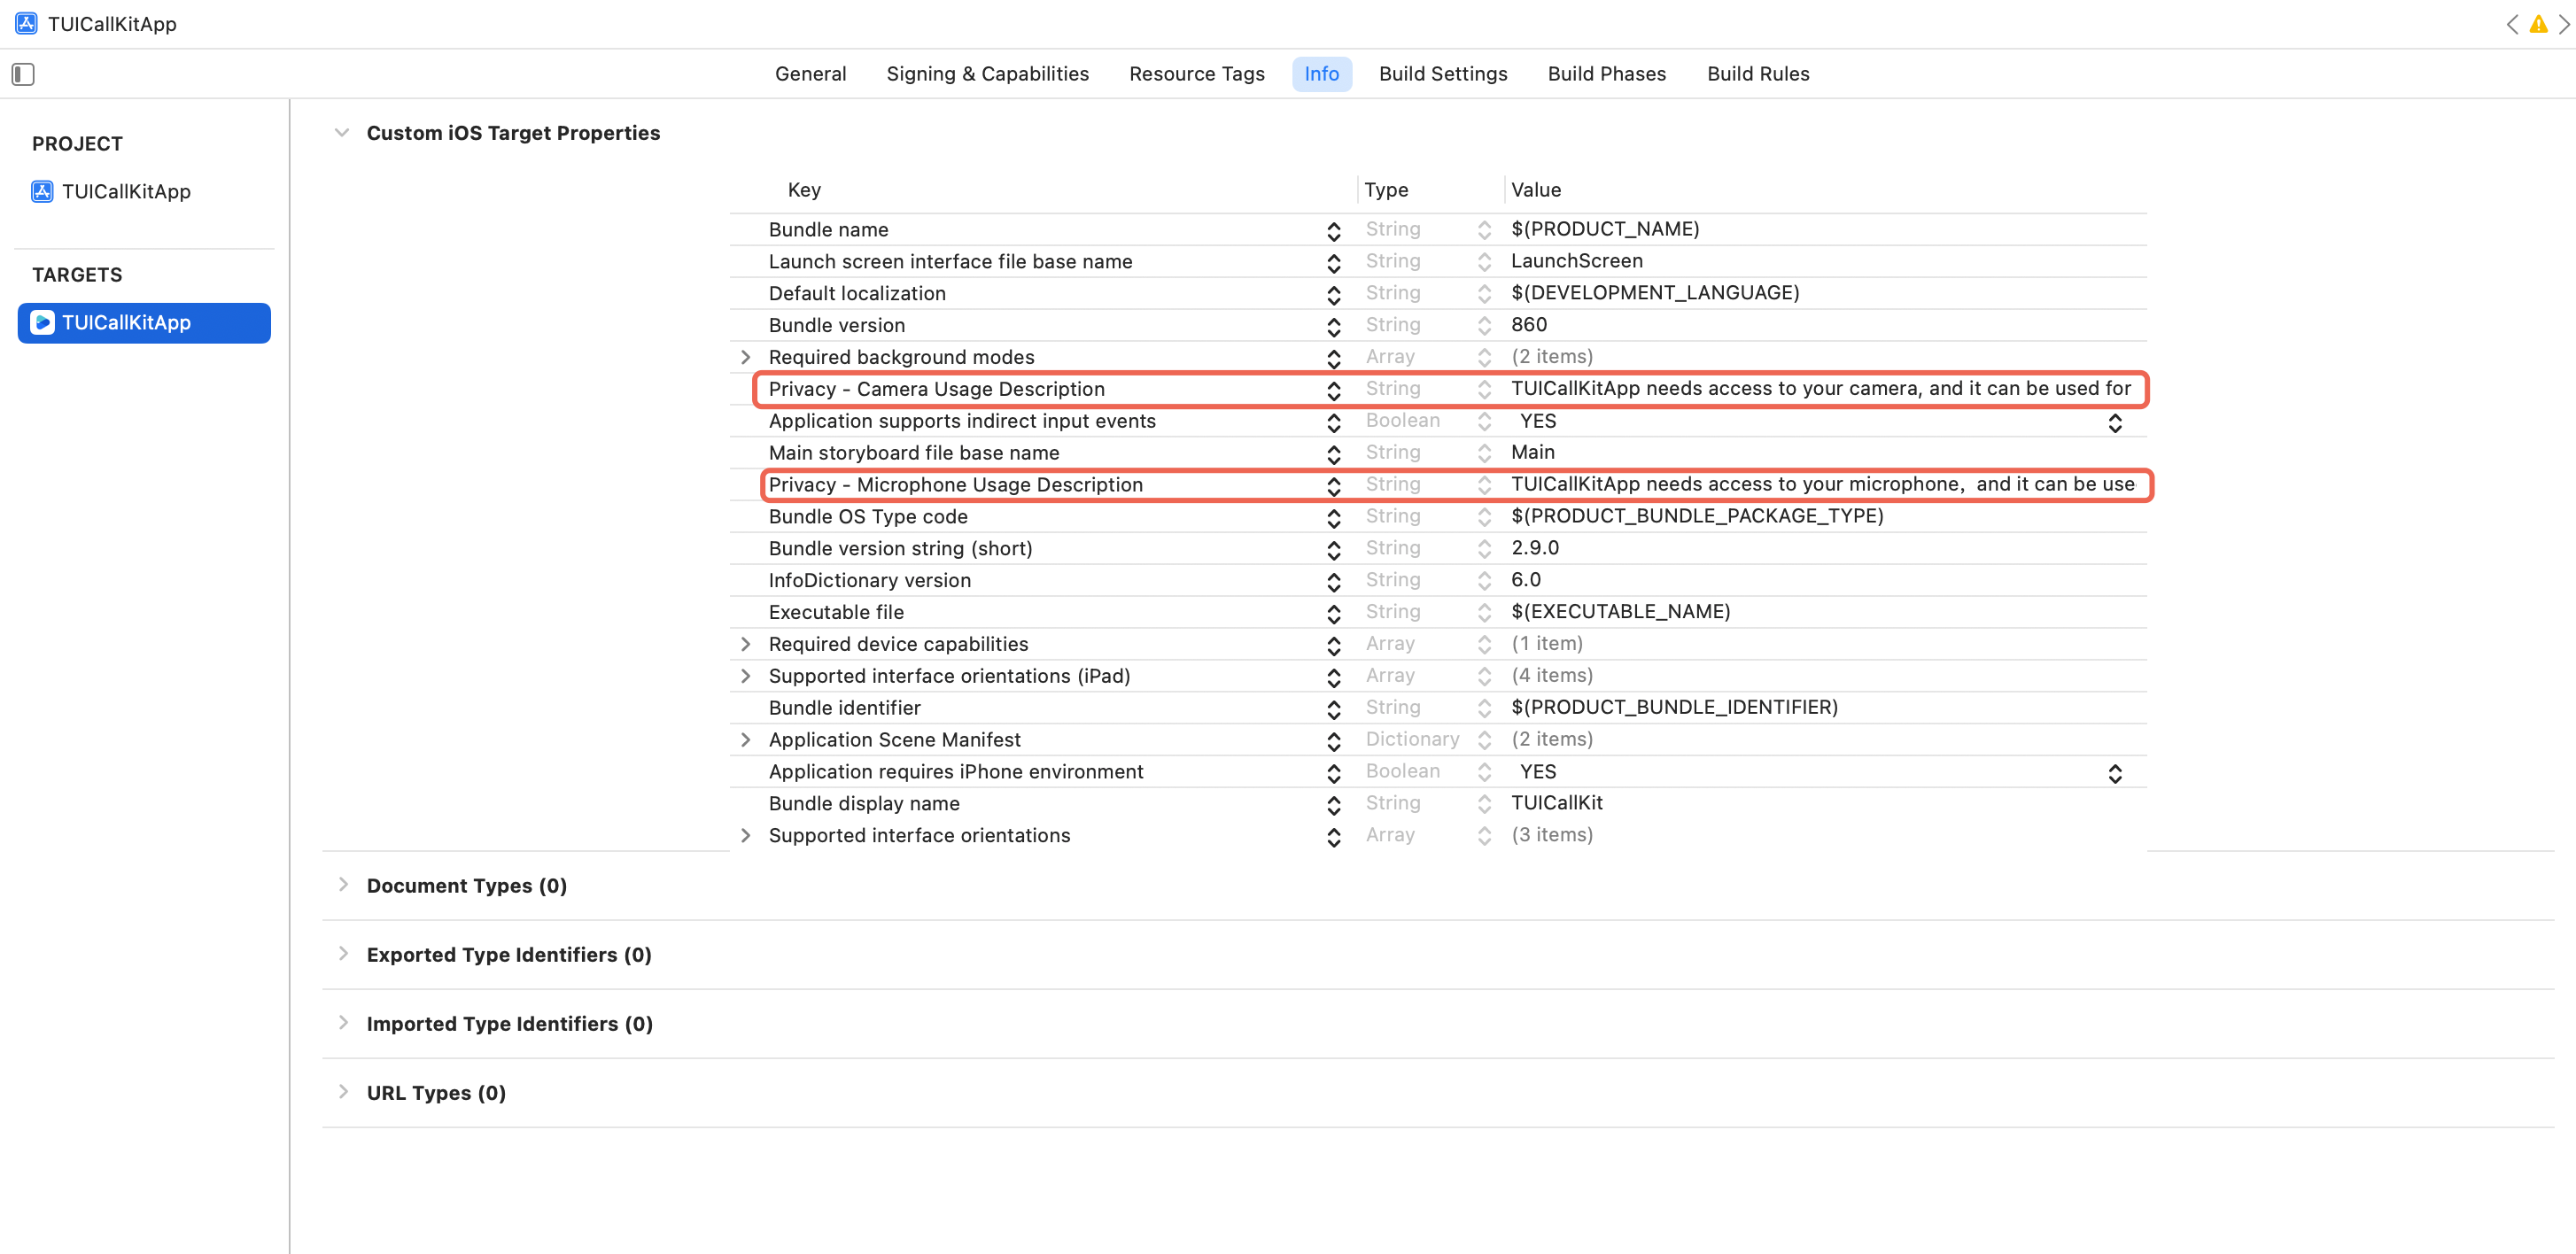The width and height of the screenshot is (2576, 1254).
Task: Expand Document Types section
Action: tap(343, 885)
